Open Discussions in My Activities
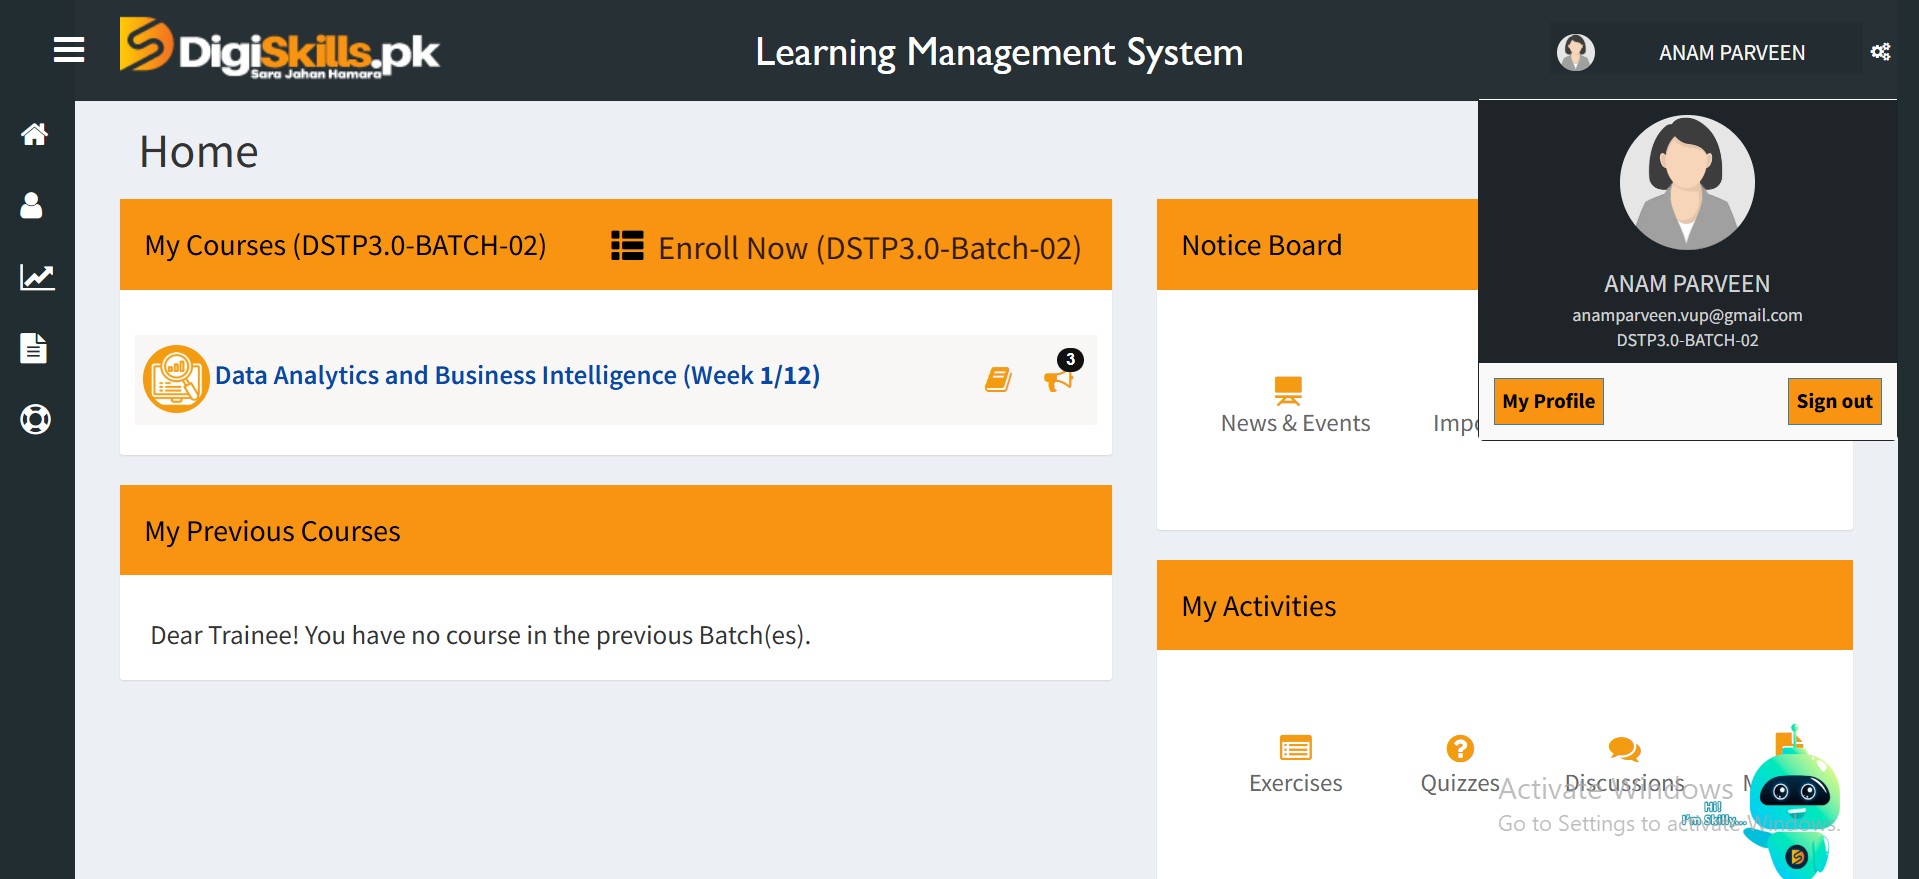Viewport: 1919px width, 879px height. [1624, 765]
